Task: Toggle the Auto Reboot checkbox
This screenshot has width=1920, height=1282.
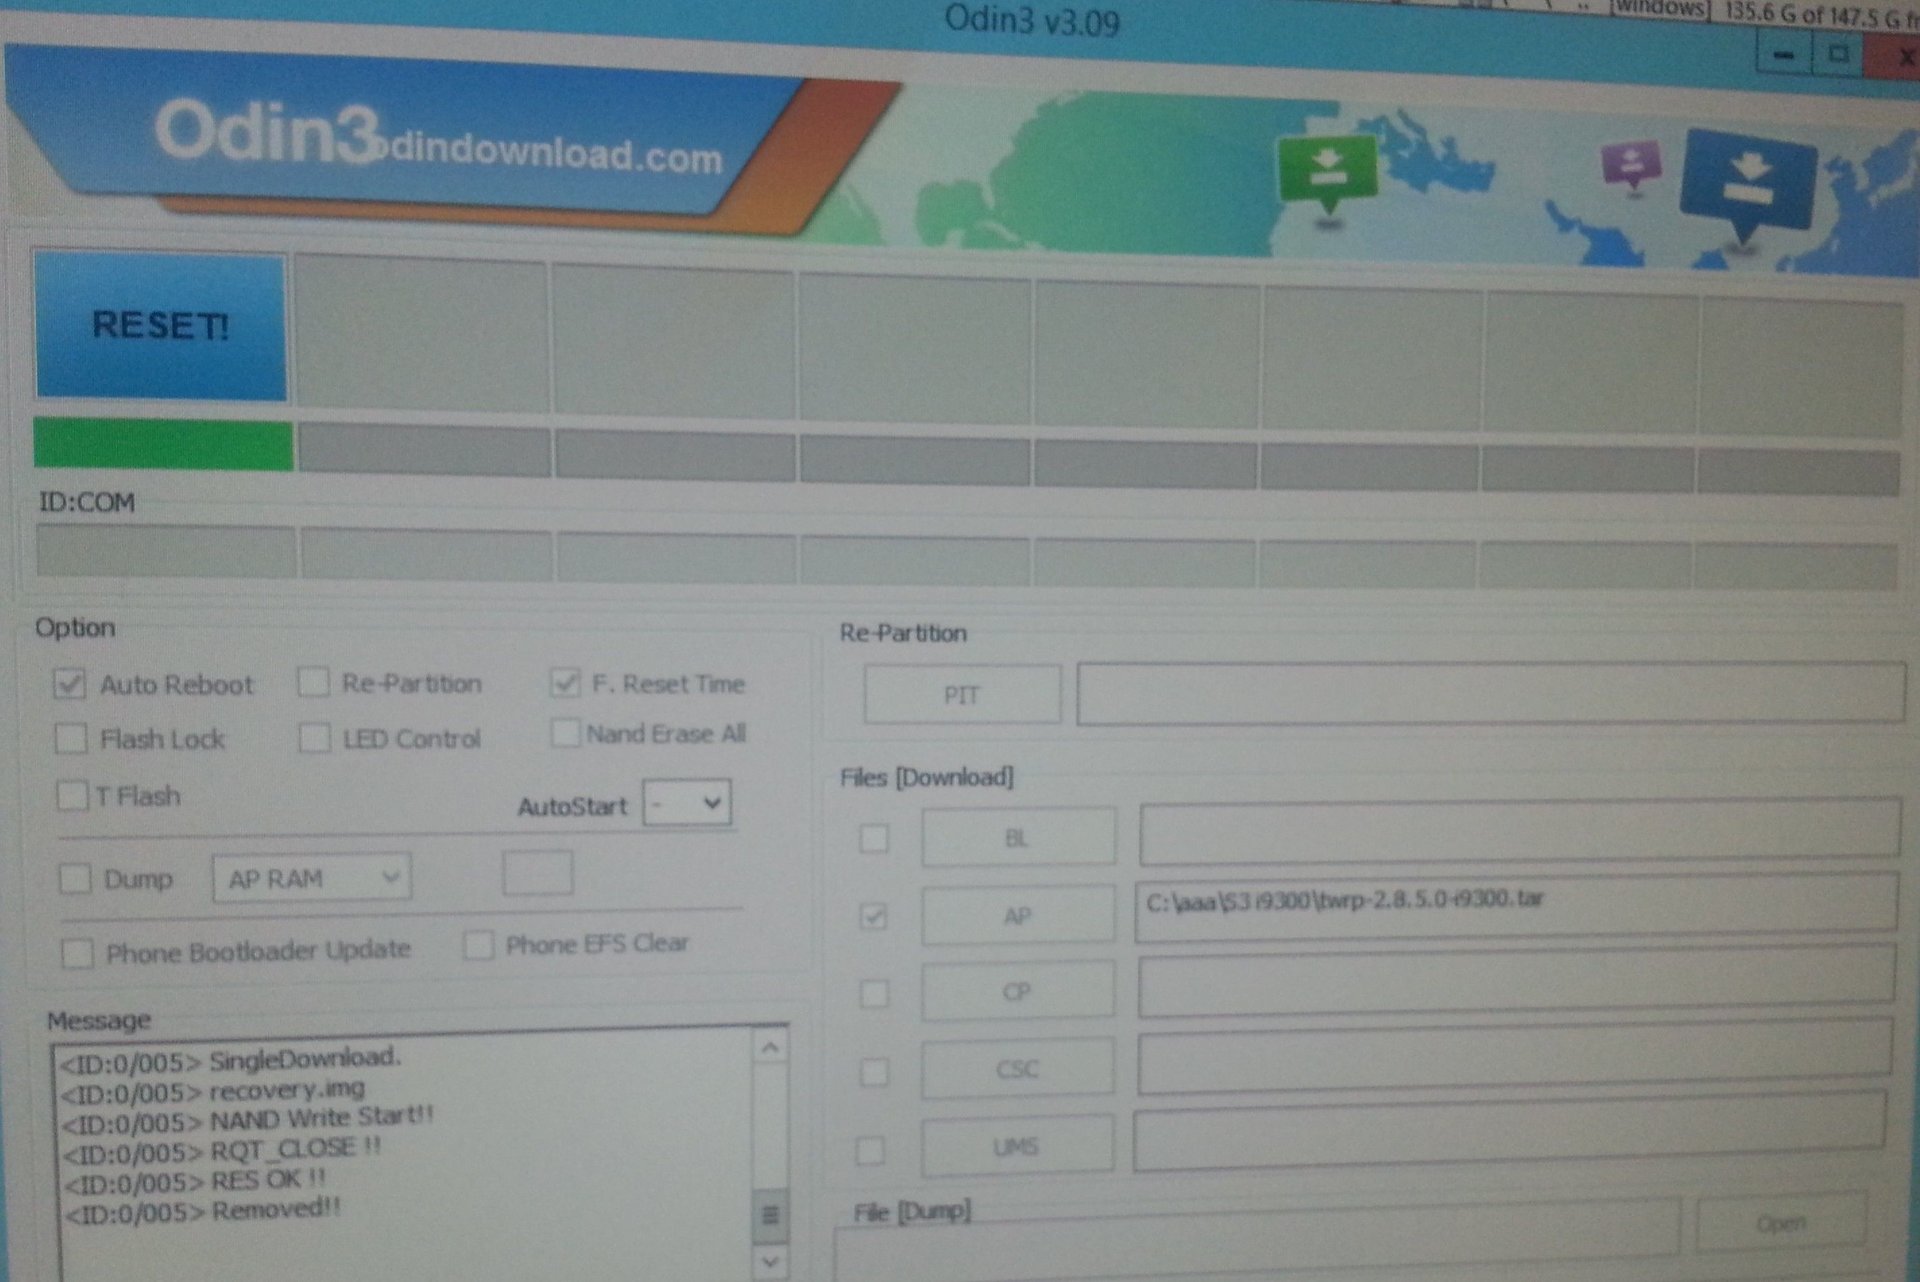Action: (x=69, y=684)
